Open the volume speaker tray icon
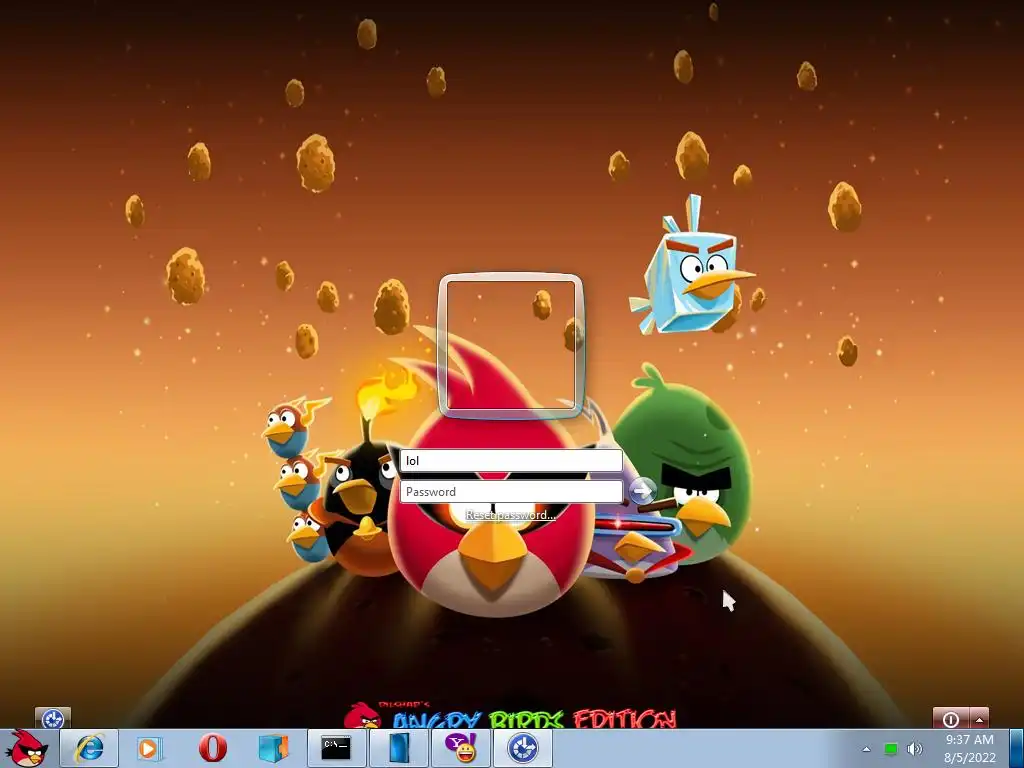 (x=915, y=748)
